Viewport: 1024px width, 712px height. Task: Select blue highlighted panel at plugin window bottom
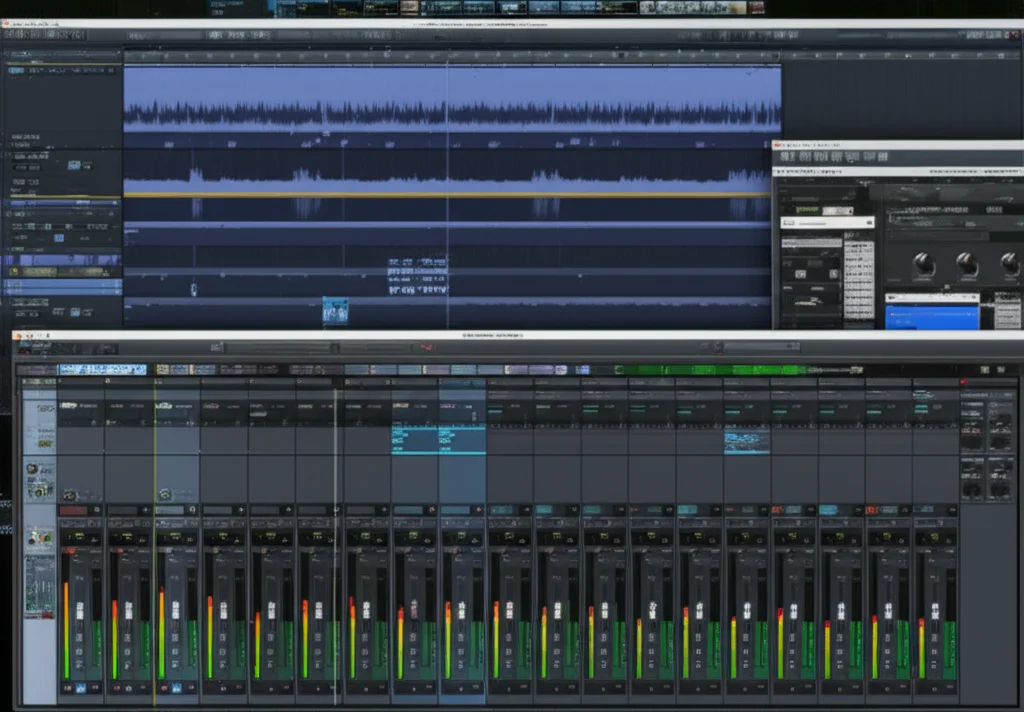point(932,316)
